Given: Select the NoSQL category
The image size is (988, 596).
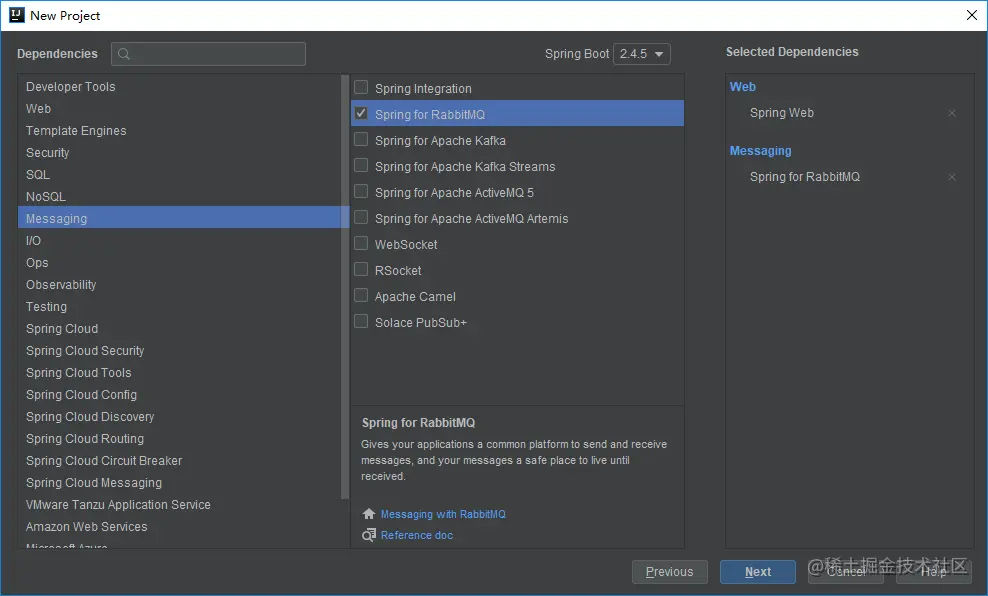Looking at the screenshot, I should coord(179,197).
